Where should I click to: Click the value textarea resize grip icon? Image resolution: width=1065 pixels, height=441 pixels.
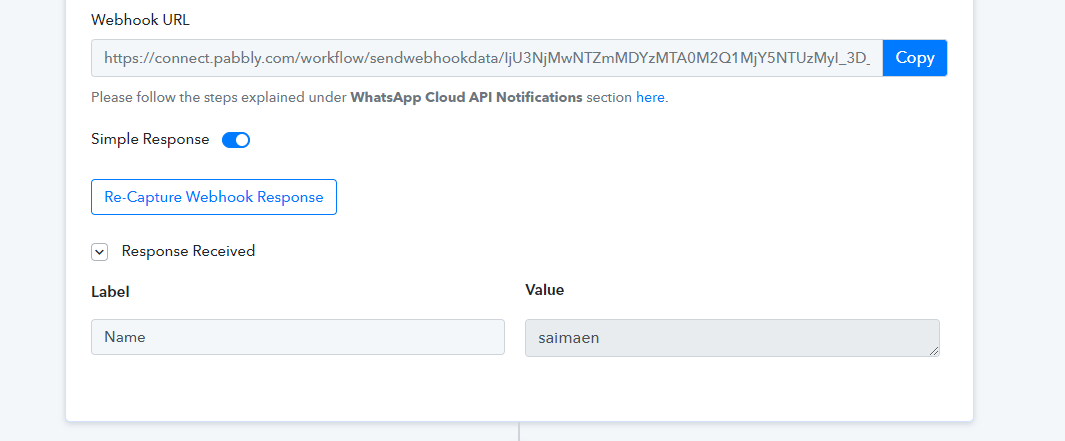tap(935, 351)
